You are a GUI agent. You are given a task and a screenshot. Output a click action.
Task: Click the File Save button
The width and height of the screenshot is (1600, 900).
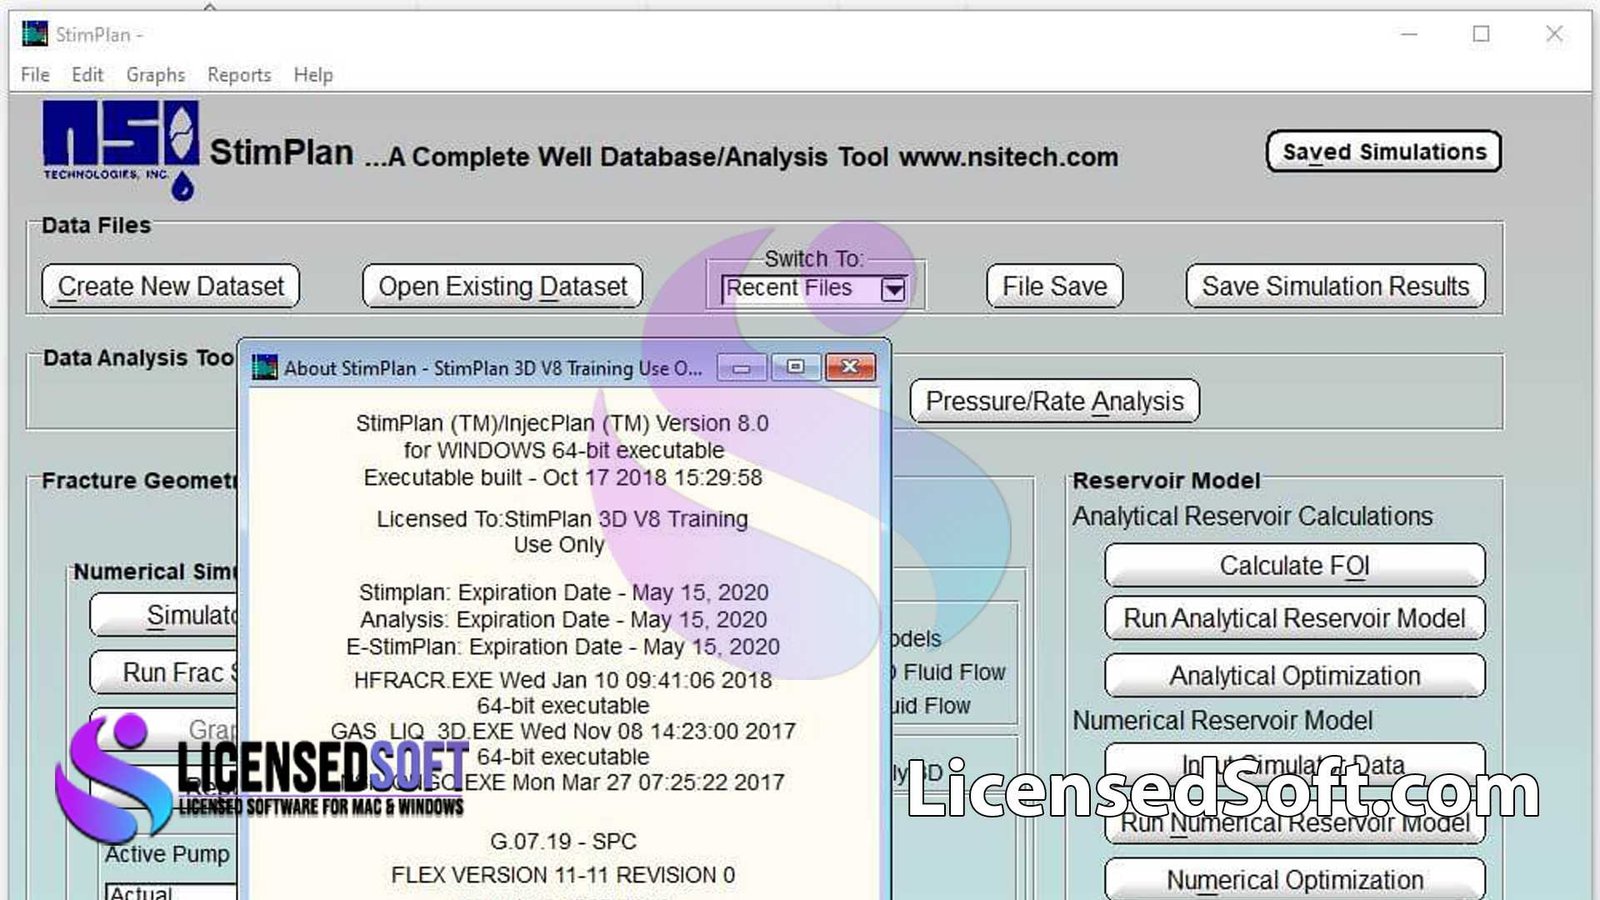pos(1055,287)
